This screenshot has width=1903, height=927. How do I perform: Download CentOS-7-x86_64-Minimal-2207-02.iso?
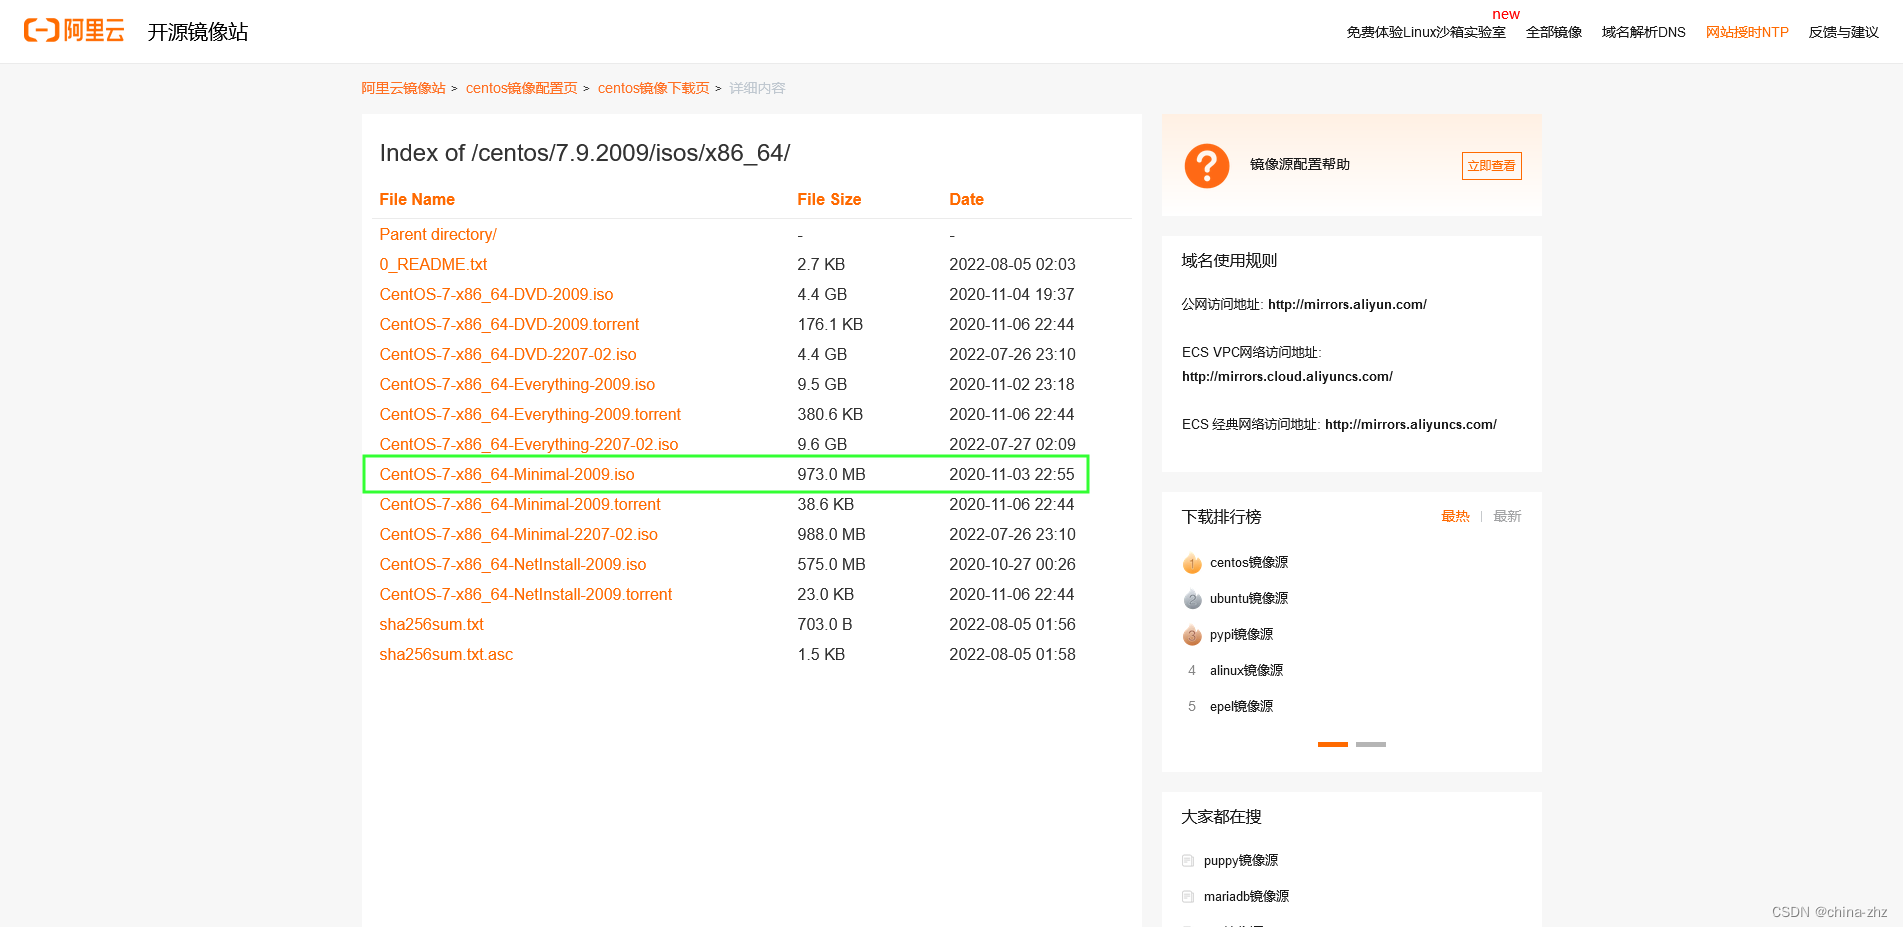coord(519,534)
